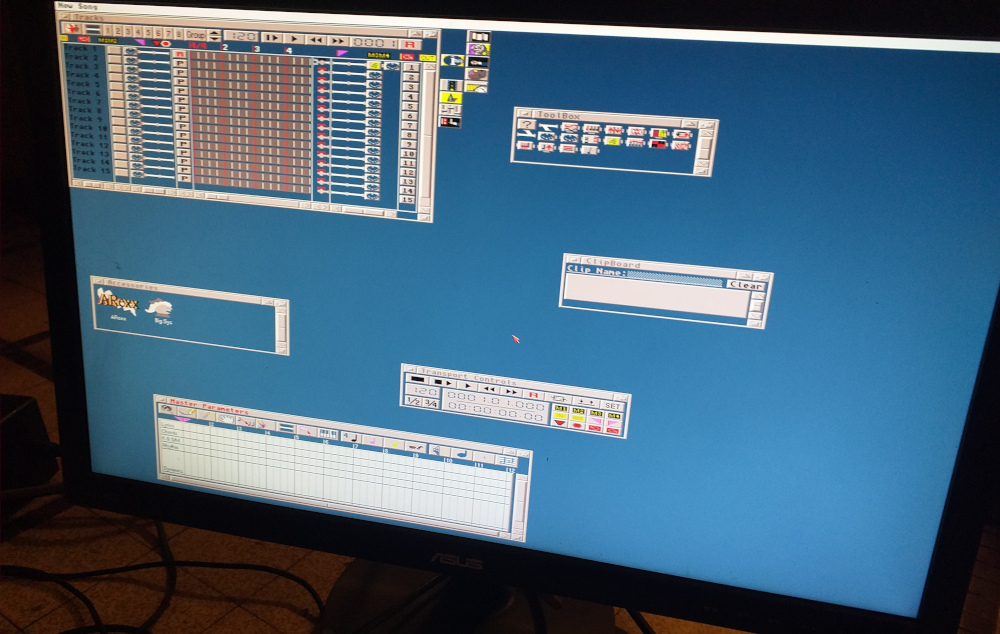This screenshot has height=634, width=1000.
Task: Click the red R record button in Tracks toolbar
Action: click(411, 44)
